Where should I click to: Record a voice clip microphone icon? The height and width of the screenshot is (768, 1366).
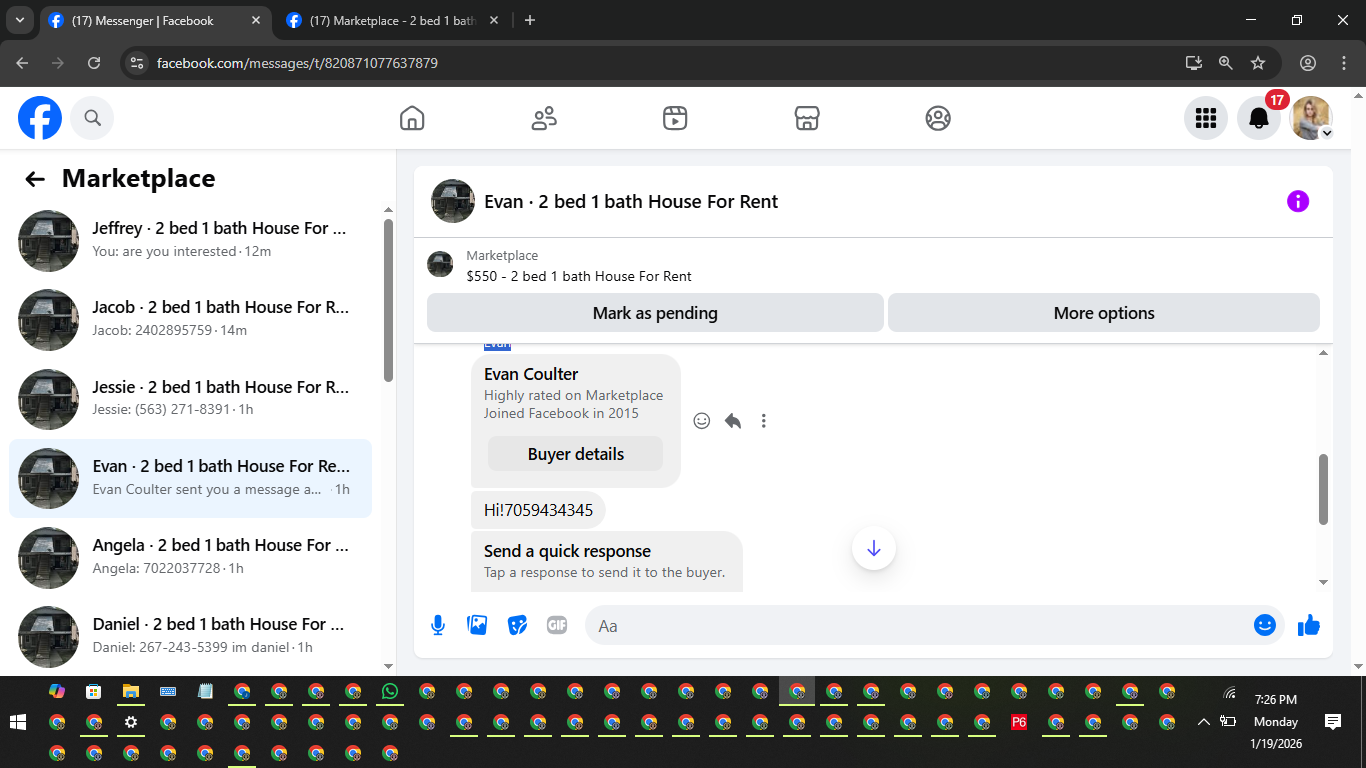438,626
